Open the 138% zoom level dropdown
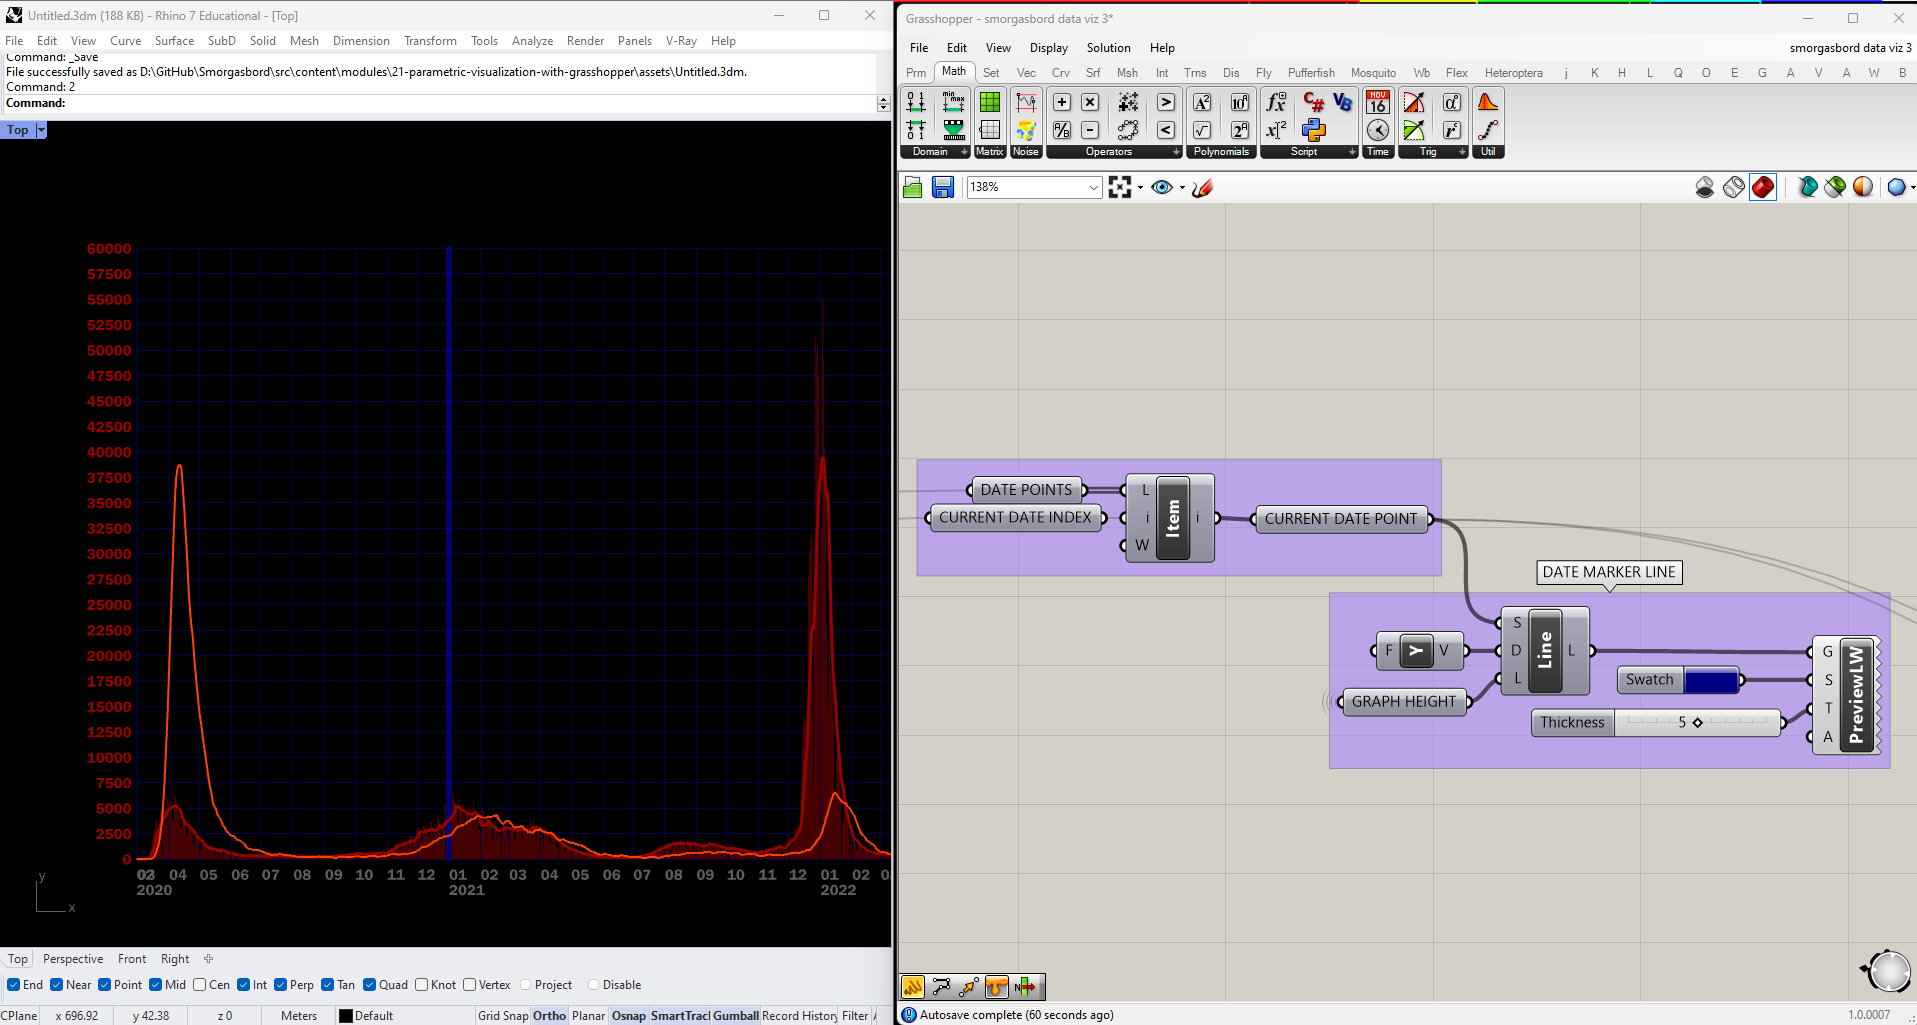1917x1025 pixels. [1093, 187]
